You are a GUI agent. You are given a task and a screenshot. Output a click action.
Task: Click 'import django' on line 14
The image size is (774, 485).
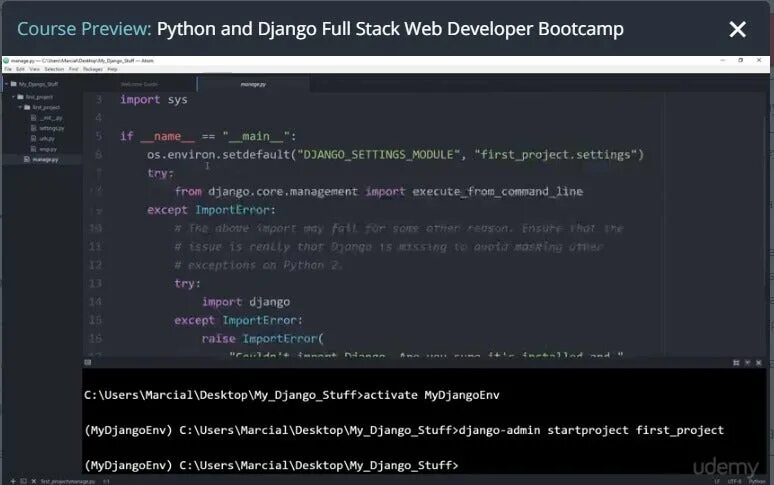coord(246,302)
